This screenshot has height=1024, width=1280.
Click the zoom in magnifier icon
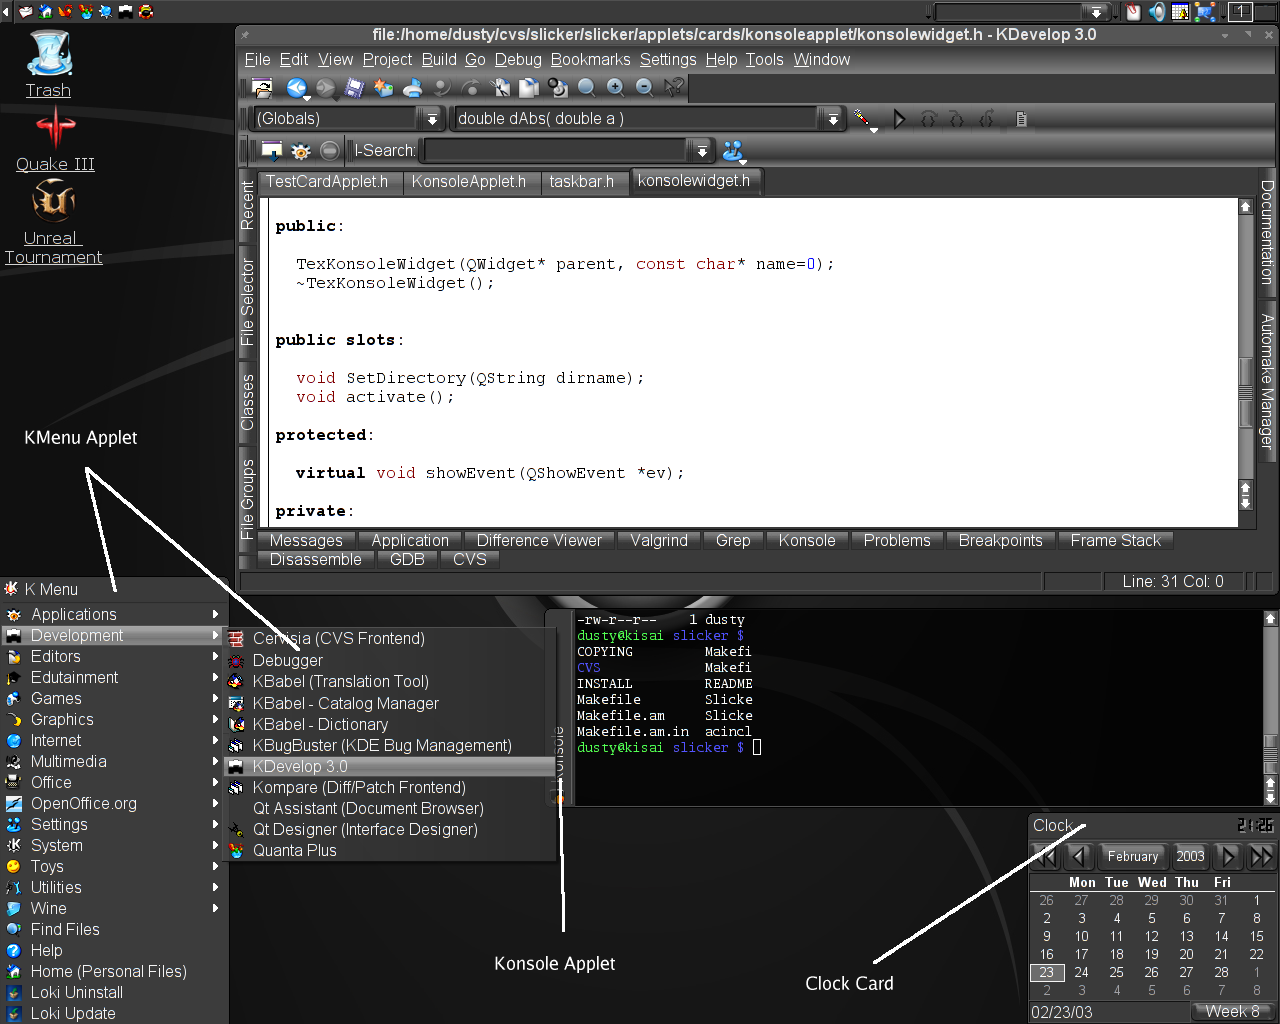tap(616, 88)
